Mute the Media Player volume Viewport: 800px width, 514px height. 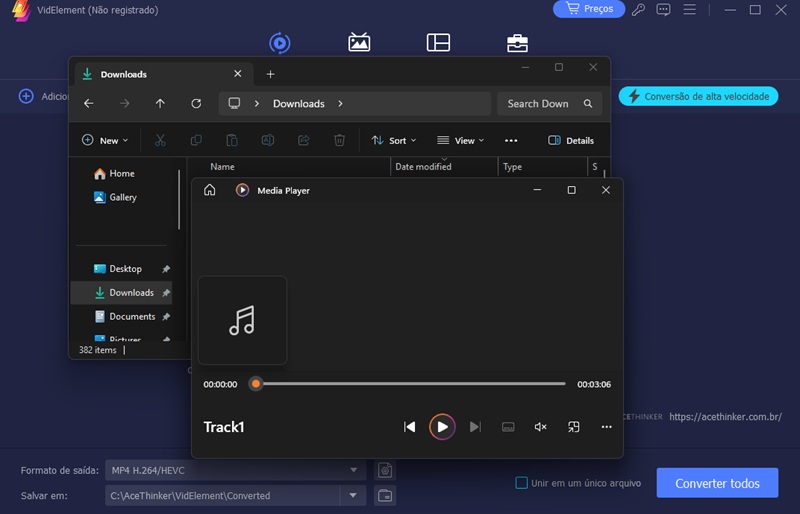click(540, 427)
